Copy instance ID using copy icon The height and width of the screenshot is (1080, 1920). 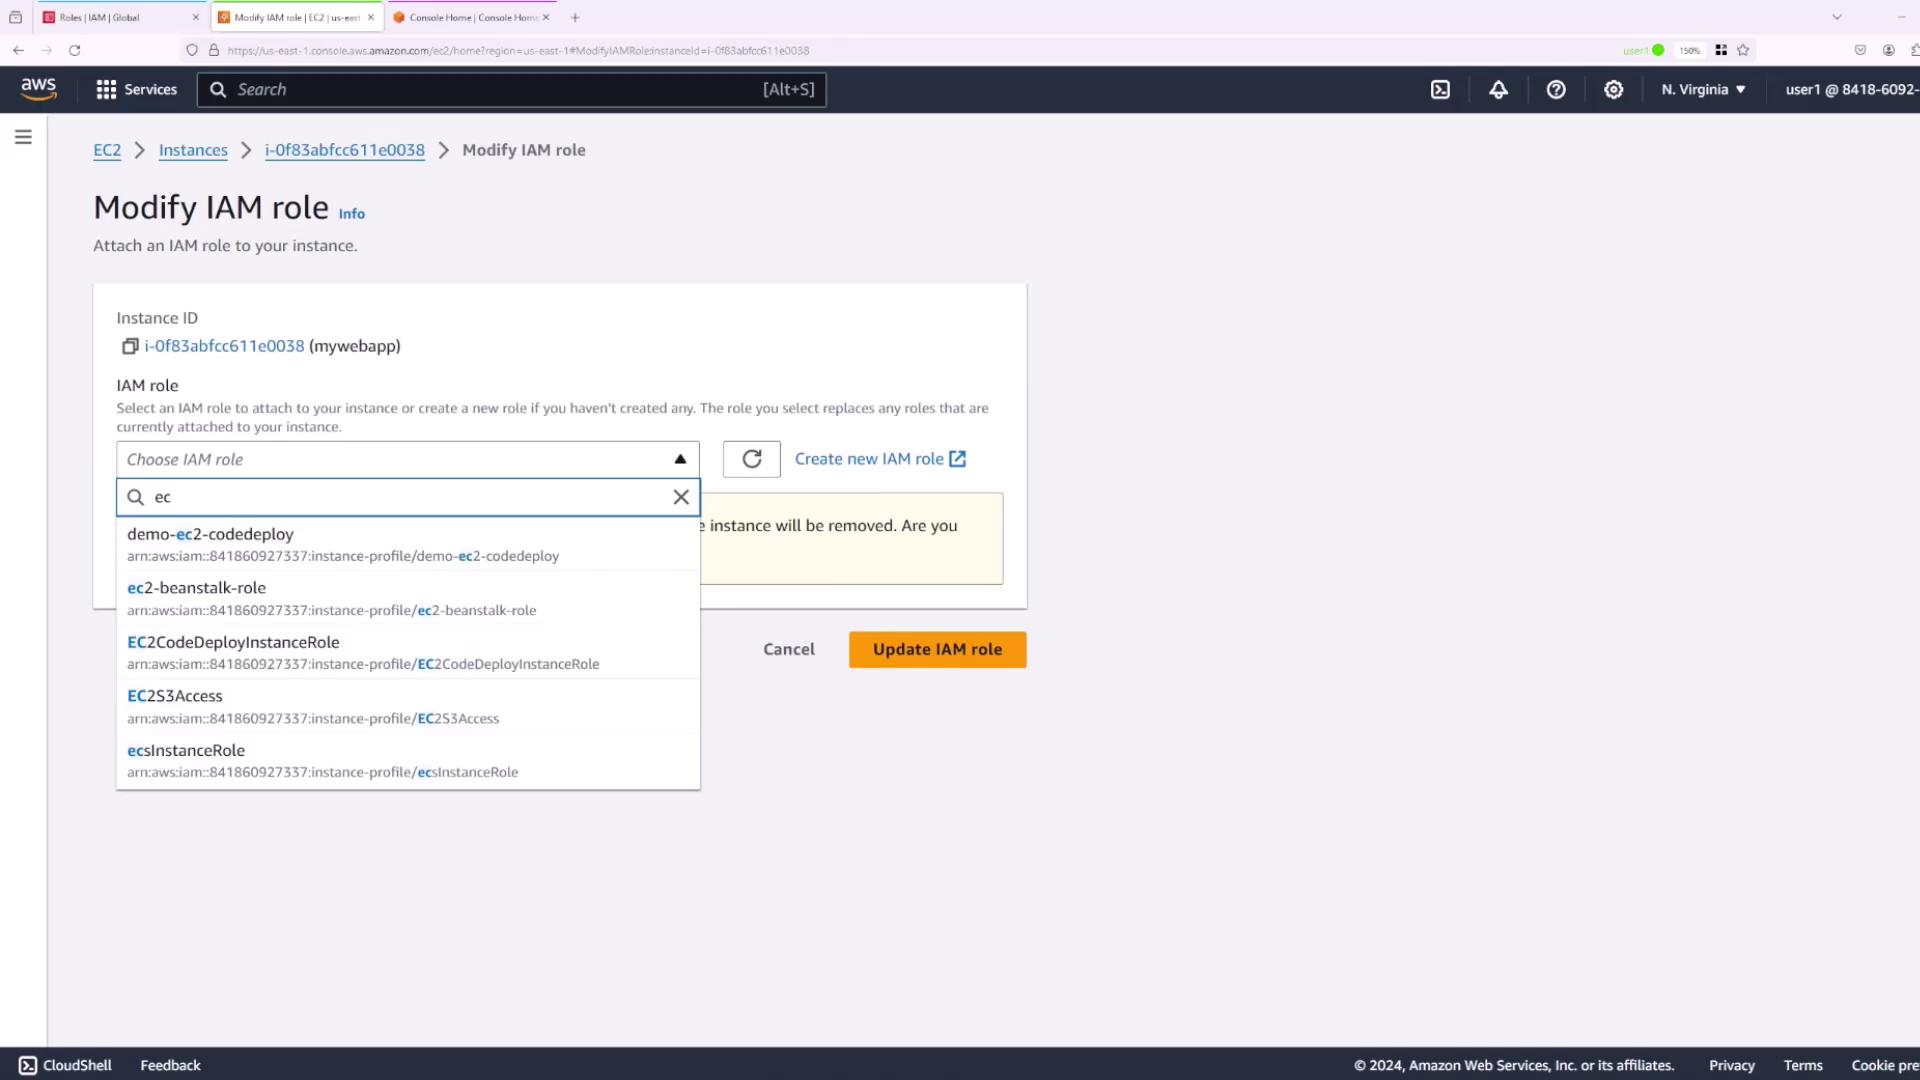click(x=130, y=346)
